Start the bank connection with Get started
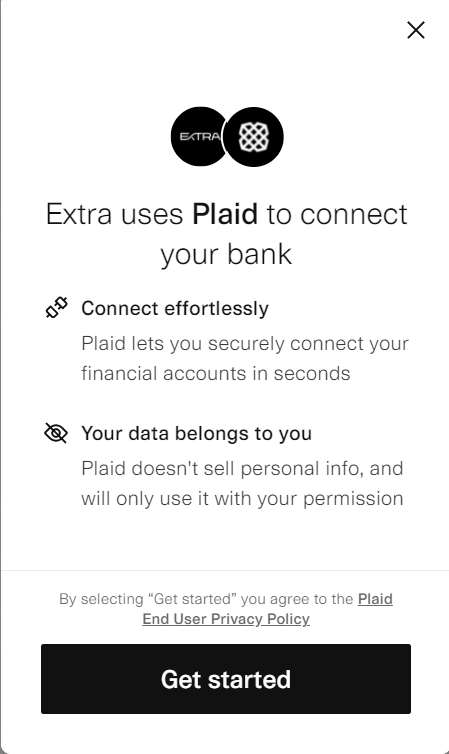 [226, 679]
